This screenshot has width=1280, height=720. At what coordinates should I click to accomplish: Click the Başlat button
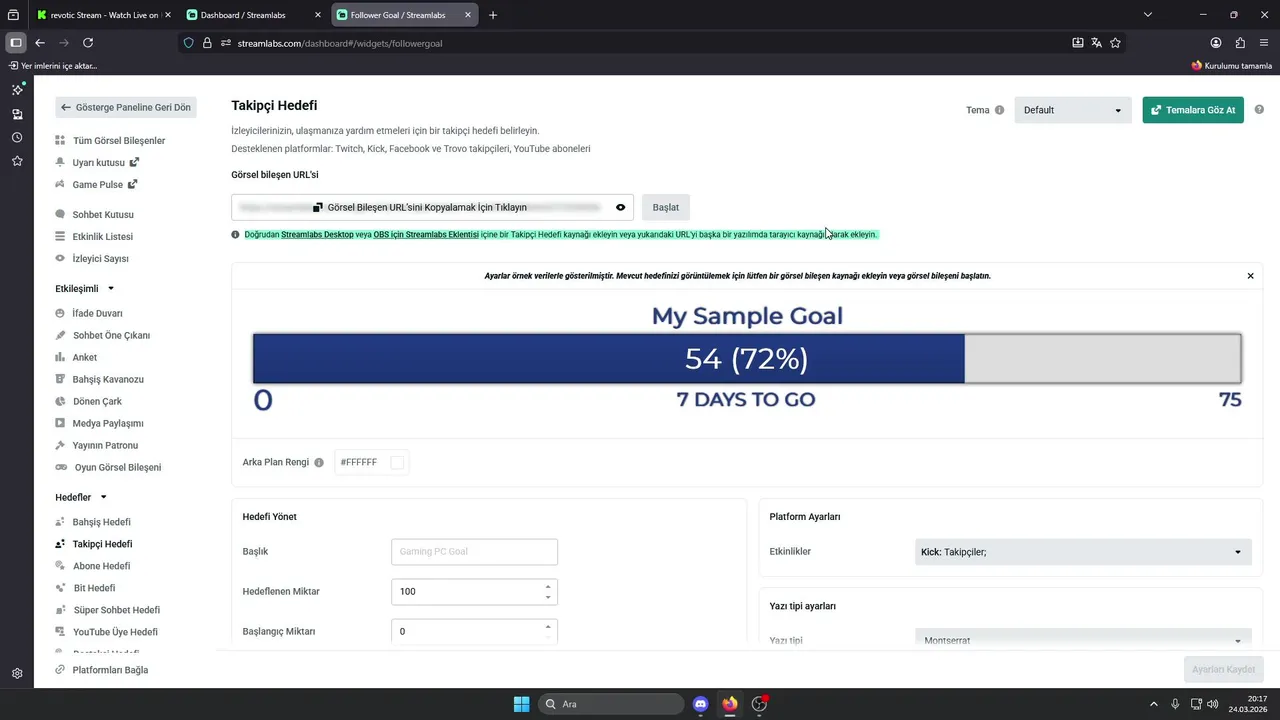[666, 207]
